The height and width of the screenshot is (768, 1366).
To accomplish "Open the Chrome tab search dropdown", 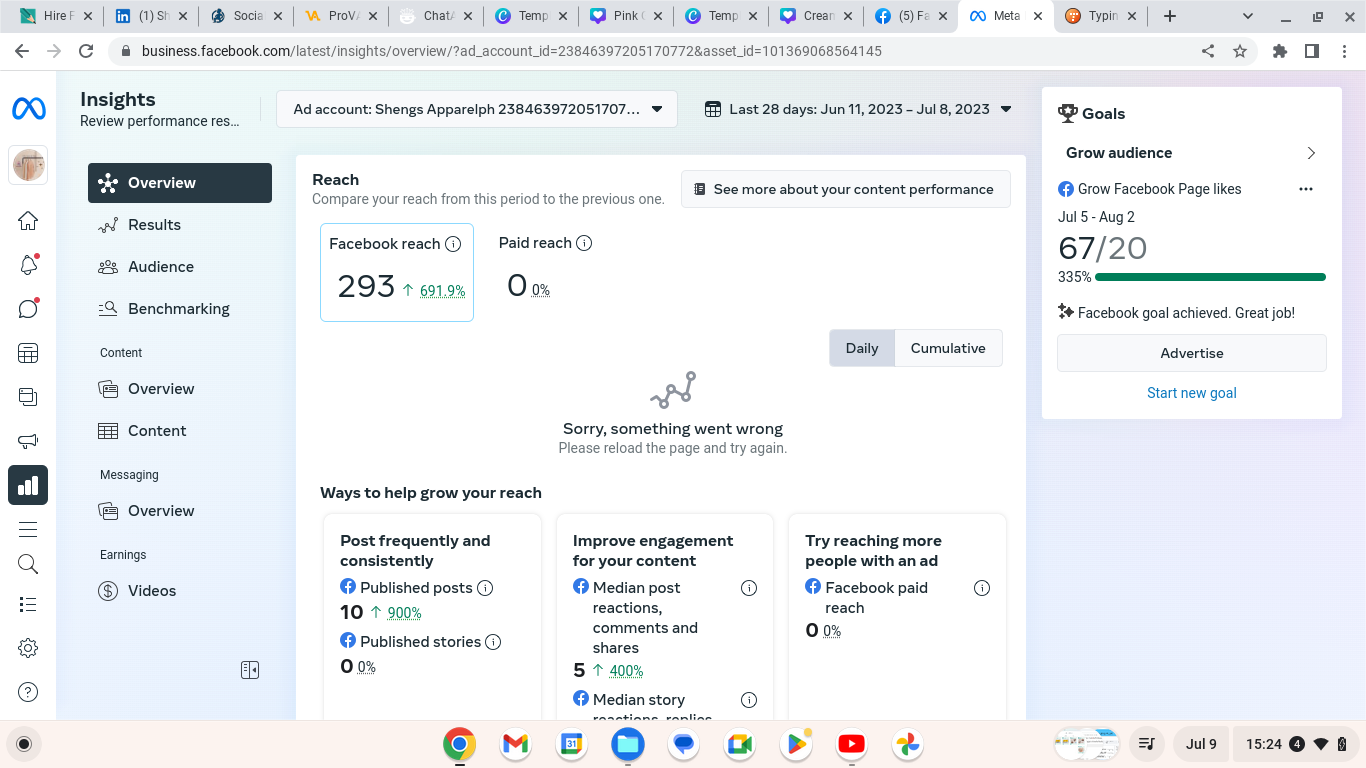I will coord(1248,16).
